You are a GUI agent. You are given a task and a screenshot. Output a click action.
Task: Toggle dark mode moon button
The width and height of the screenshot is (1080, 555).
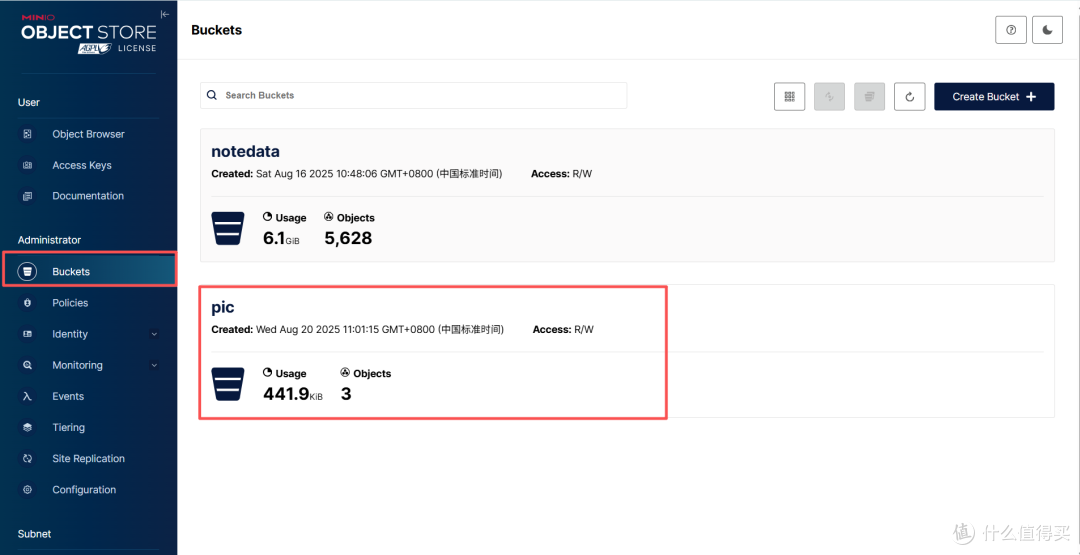tap(1048, 30)
